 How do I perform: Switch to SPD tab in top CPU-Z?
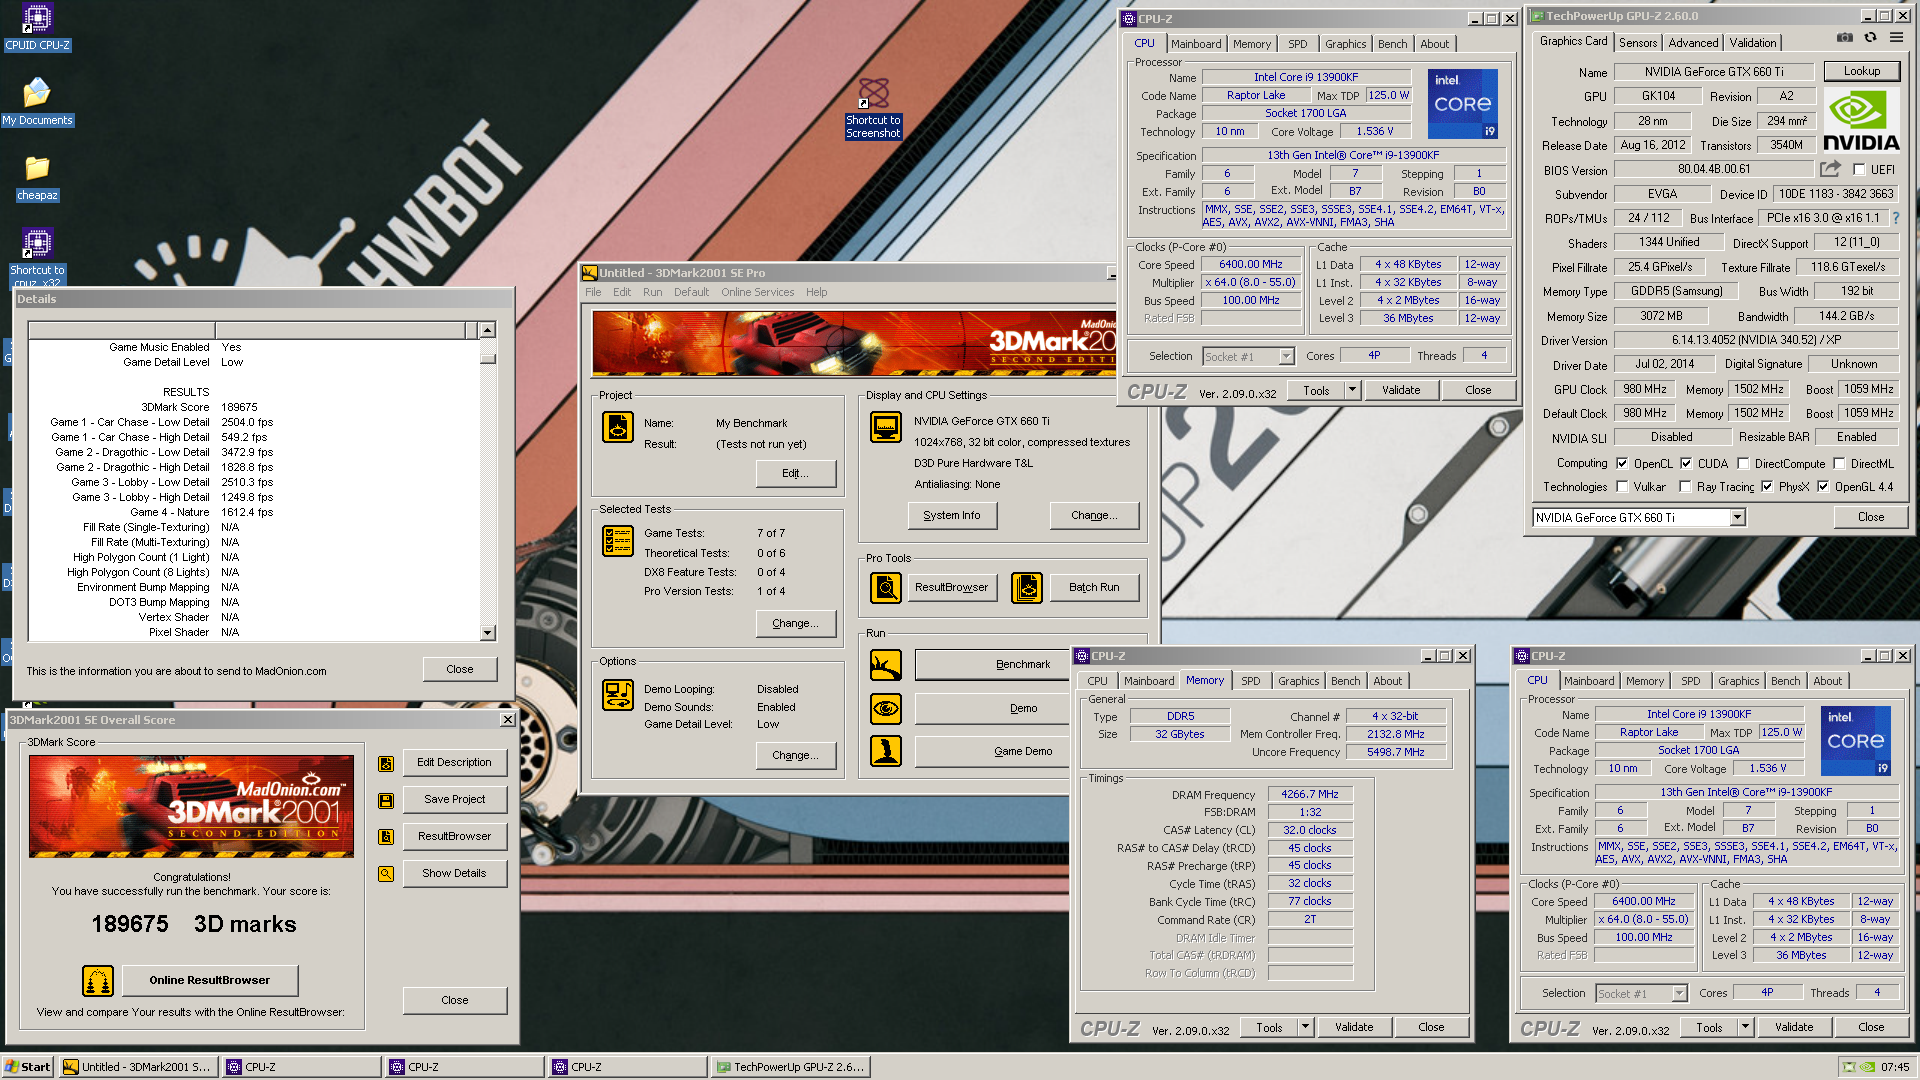(x=1297, y=44)
